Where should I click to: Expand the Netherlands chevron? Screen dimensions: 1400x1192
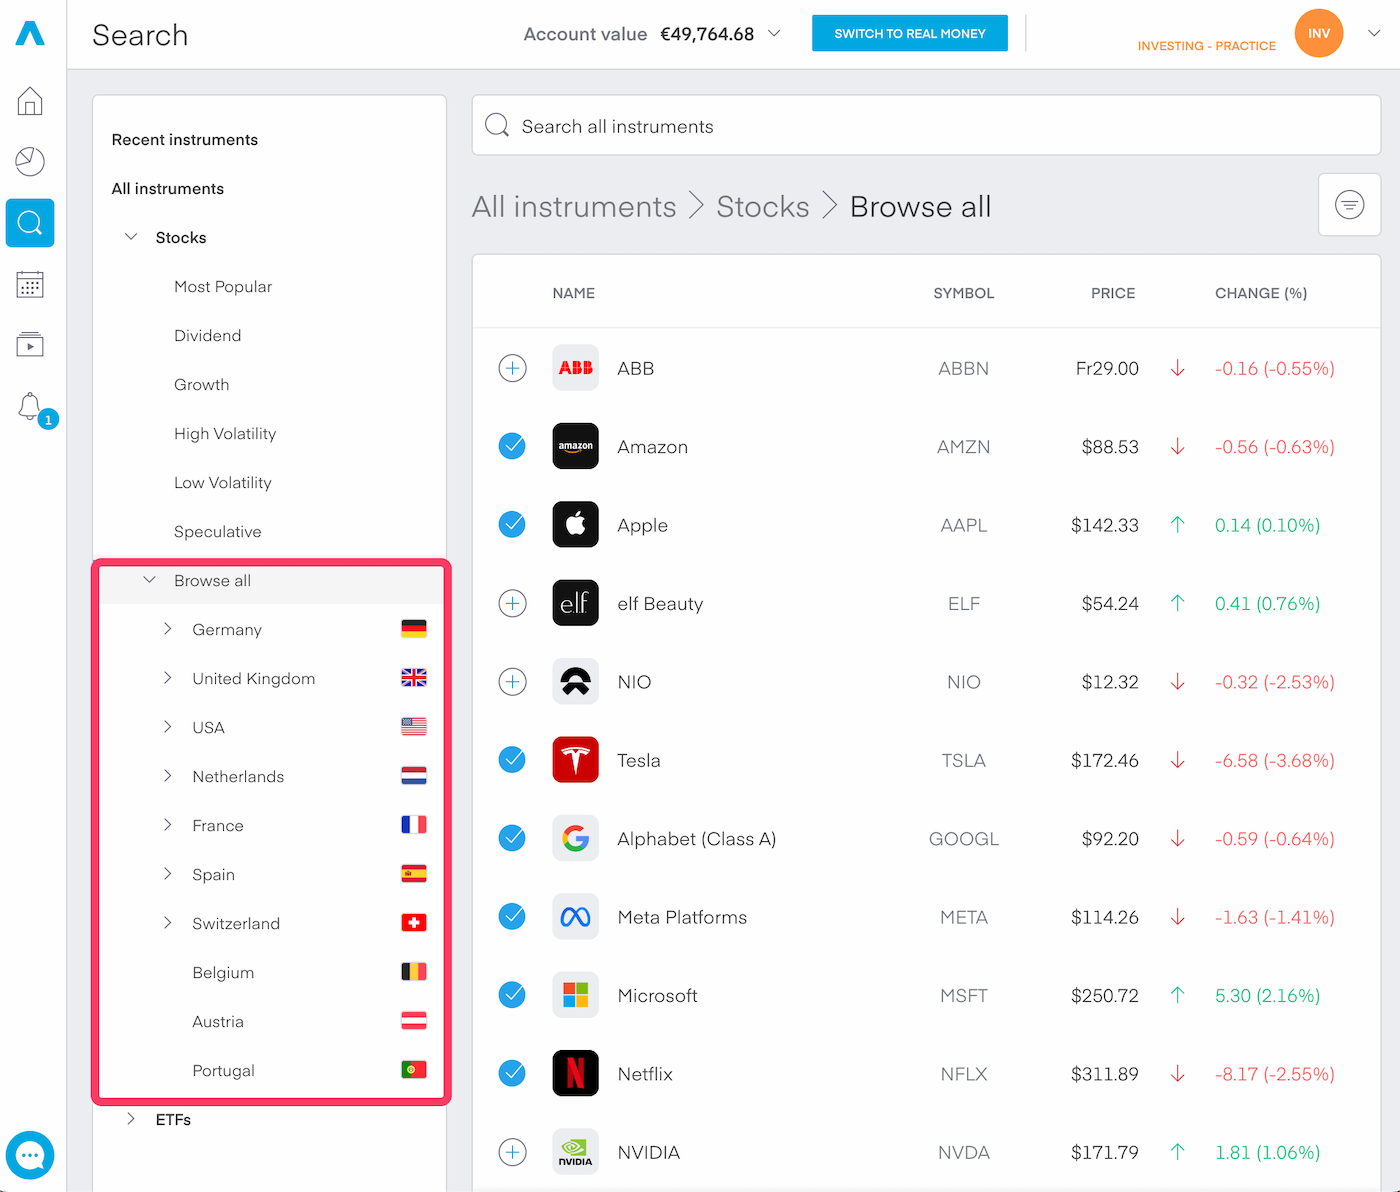coord(167,776)
